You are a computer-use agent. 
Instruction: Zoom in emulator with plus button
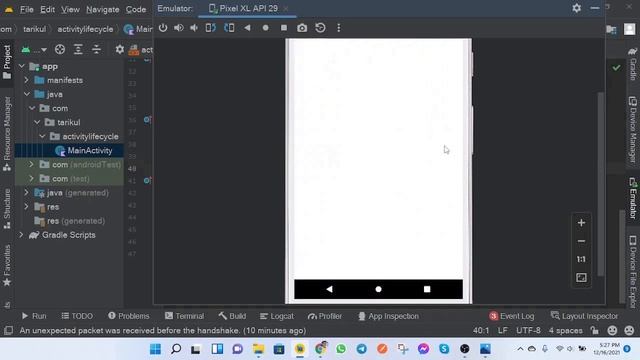click(582, 223)
